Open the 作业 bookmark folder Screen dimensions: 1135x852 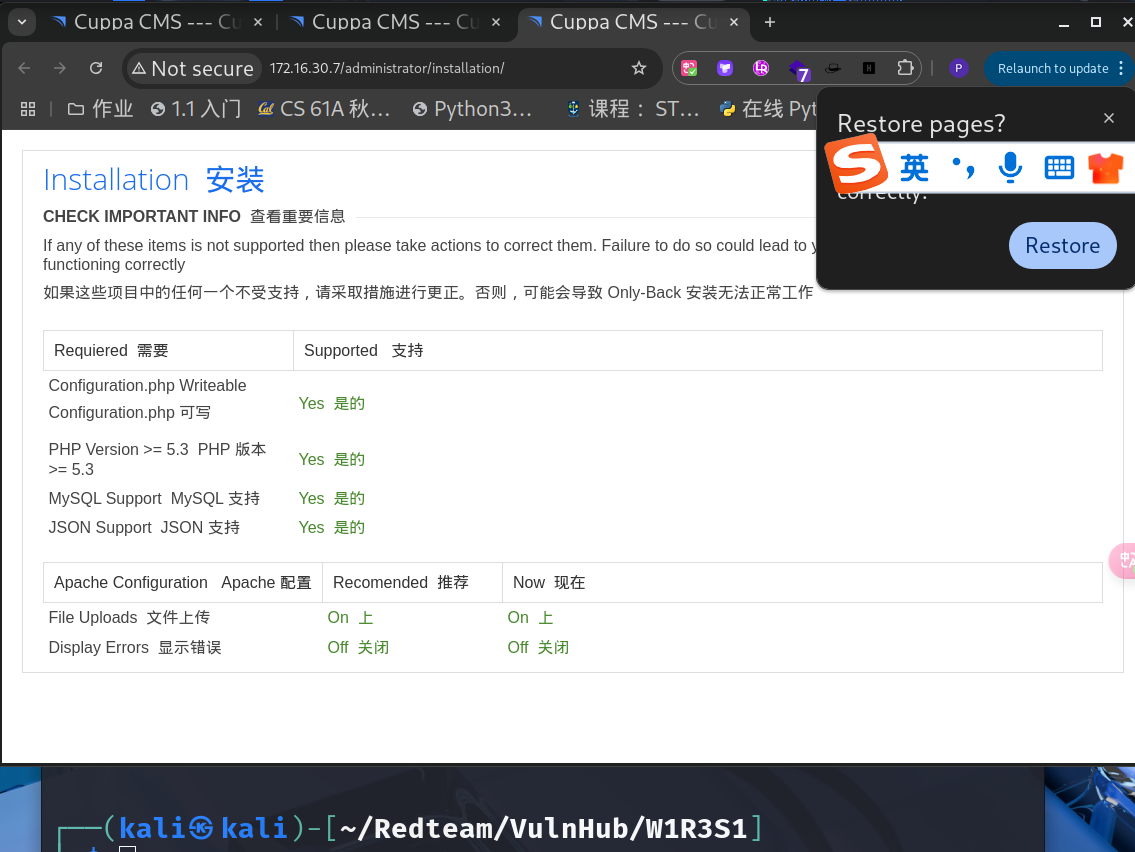[x=100, y=109]
